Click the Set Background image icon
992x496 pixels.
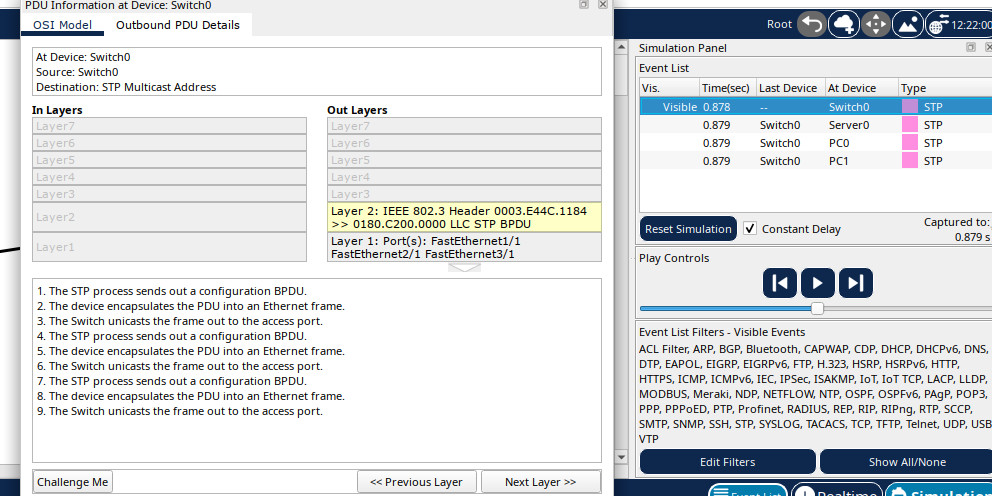(x=908, y=24)
